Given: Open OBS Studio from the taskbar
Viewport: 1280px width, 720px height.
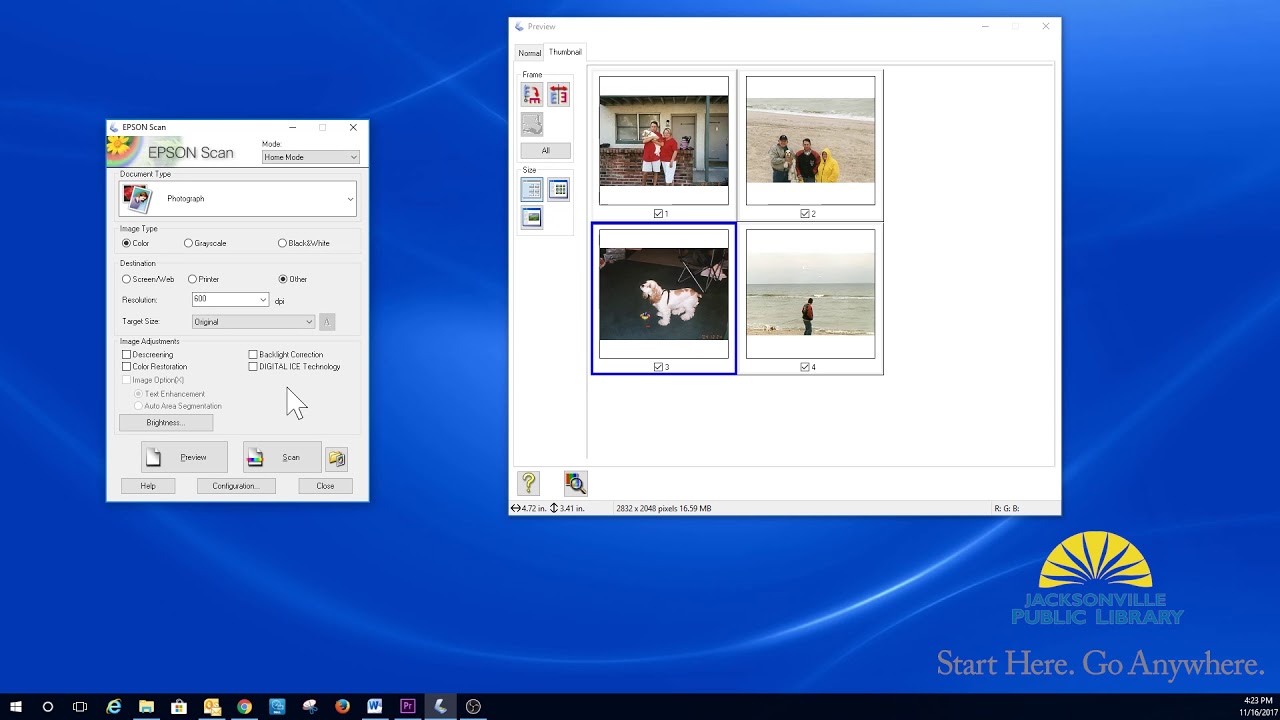Looking at the screenshot, I should pyautogui.click(x=473, y=707).
